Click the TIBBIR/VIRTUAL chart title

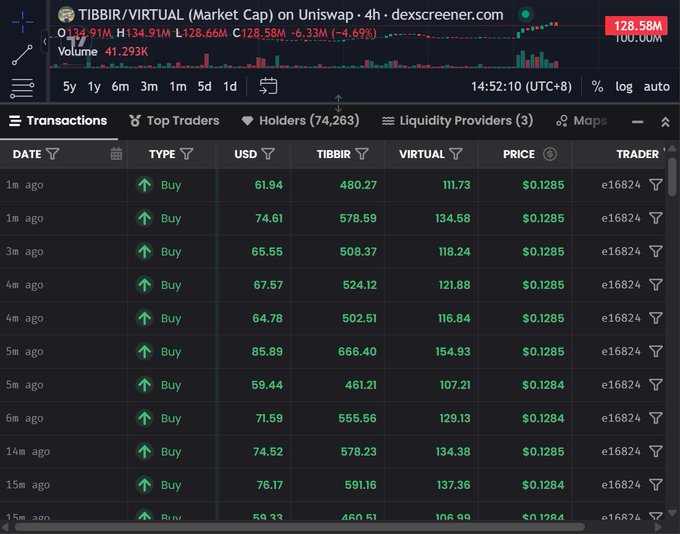click(291, 15)
